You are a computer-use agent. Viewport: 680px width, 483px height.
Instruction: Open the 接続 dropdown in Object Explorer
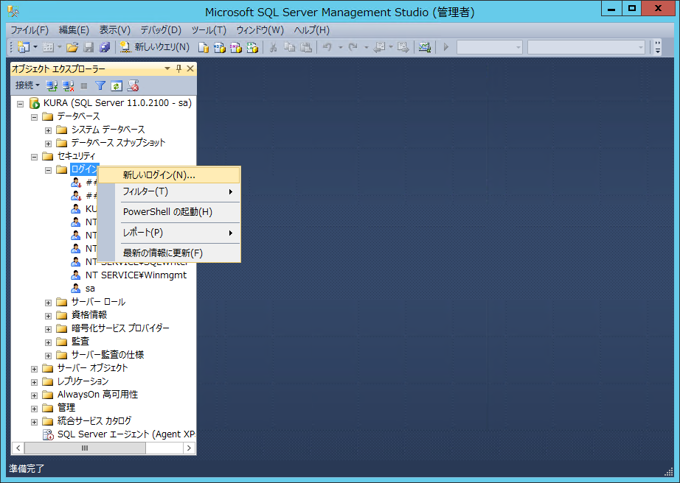27,85
